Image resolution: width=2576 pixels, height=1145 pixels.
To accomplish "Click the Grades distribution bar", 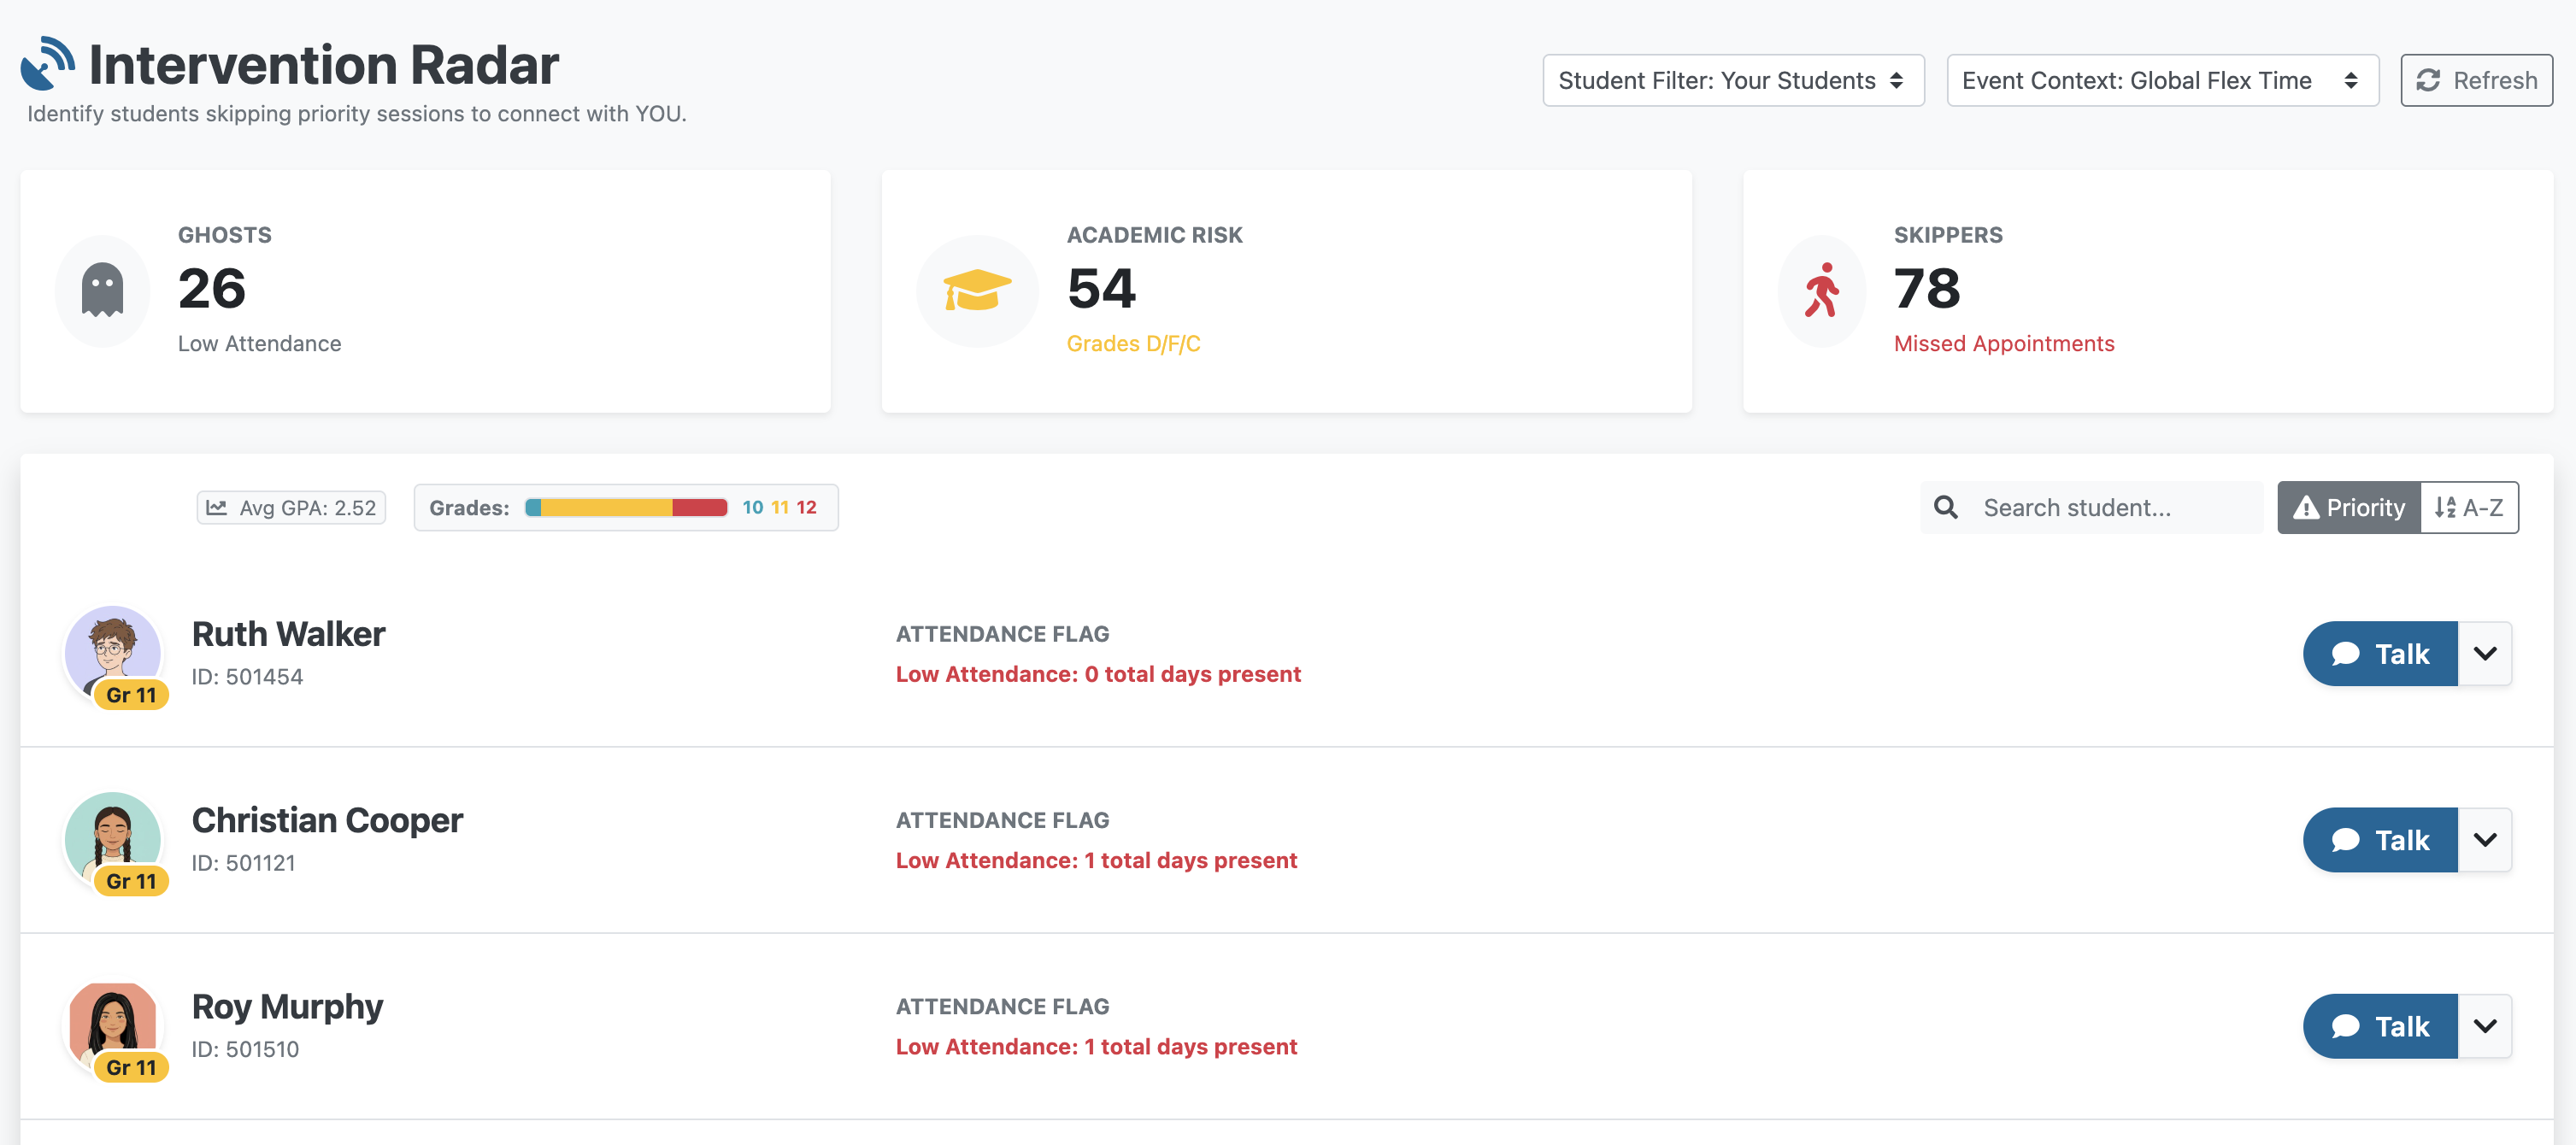I will click(626, 508).
